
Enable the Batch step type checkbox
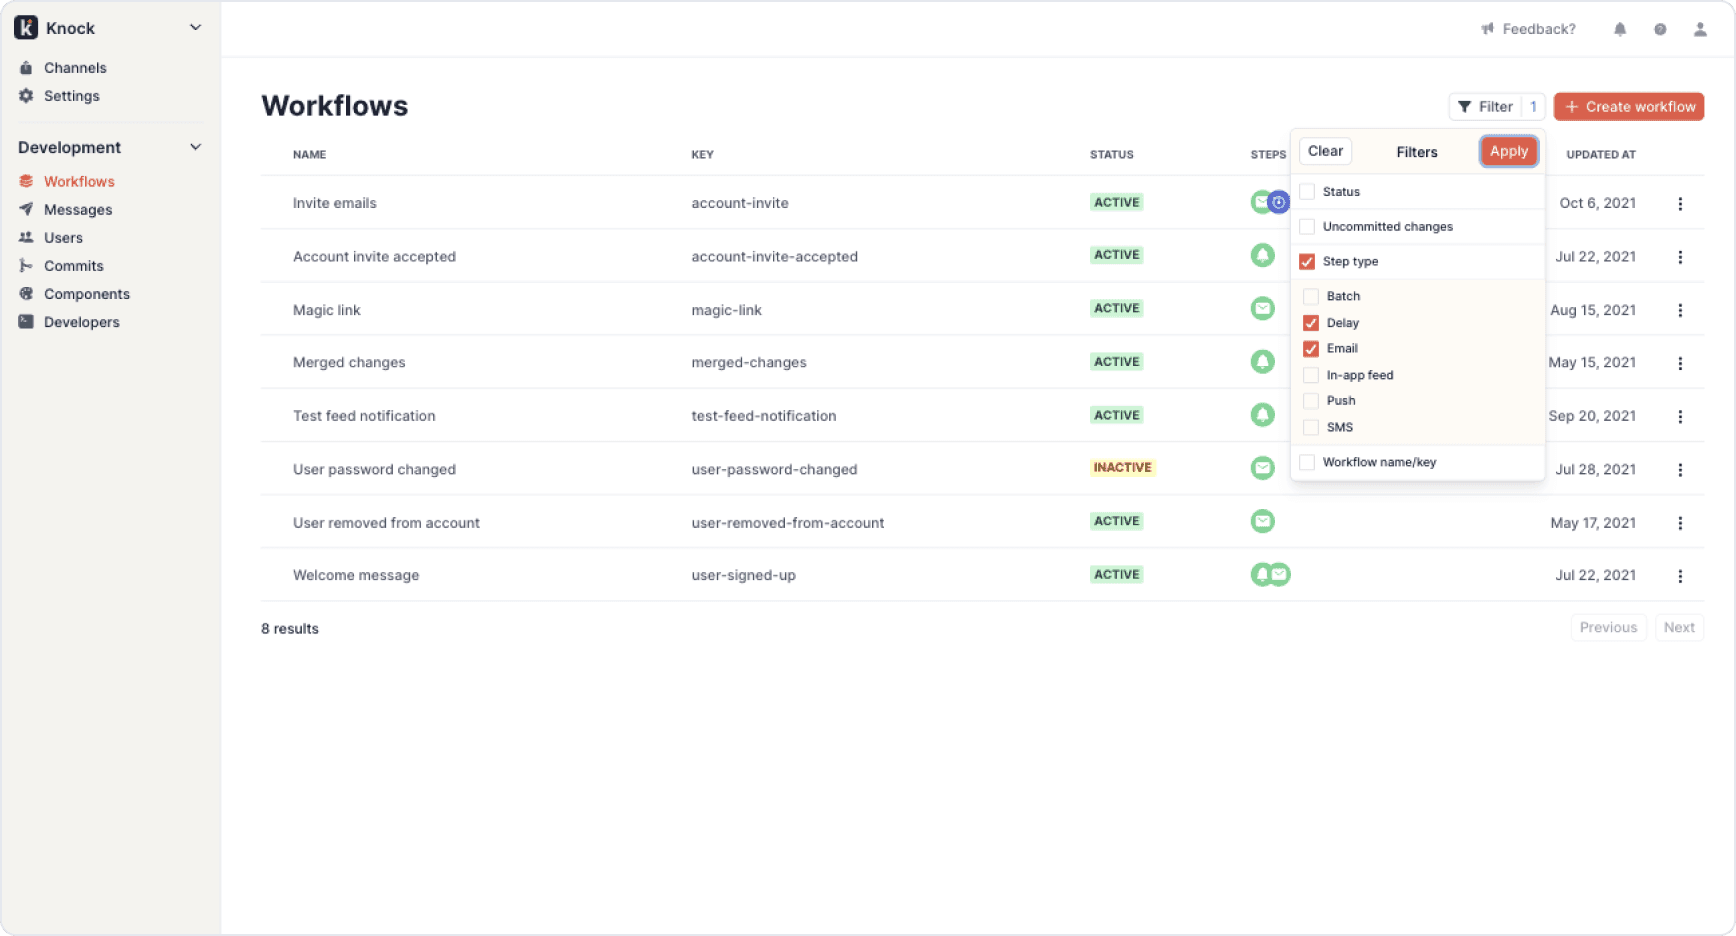(x=1311, y=296)
